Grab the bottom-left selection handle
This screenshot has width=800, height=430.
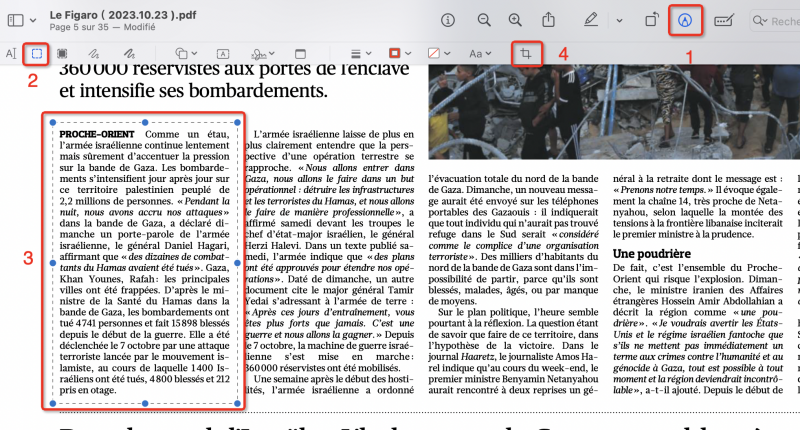[x=53, y=403]
